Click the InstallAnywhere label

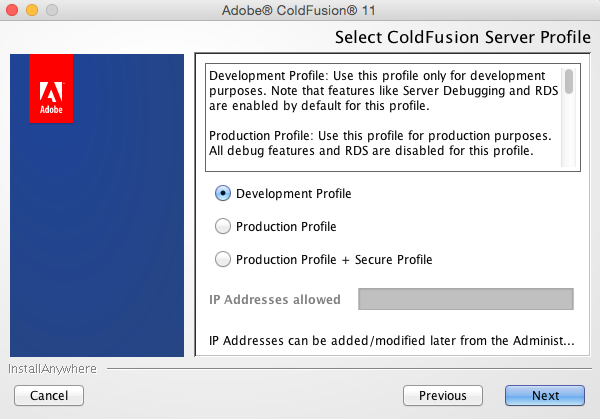tap(52, 368)
